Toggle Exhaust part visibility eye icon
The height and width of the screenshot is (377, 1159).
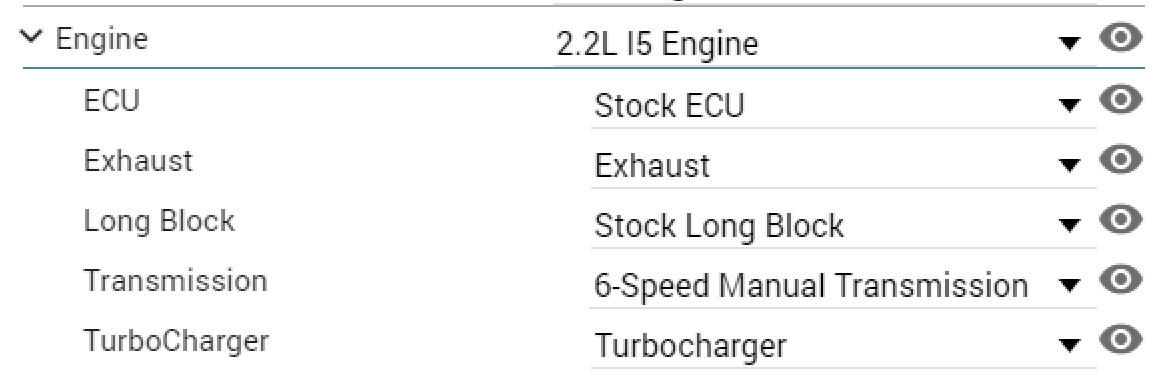[x=1121, y=159]
